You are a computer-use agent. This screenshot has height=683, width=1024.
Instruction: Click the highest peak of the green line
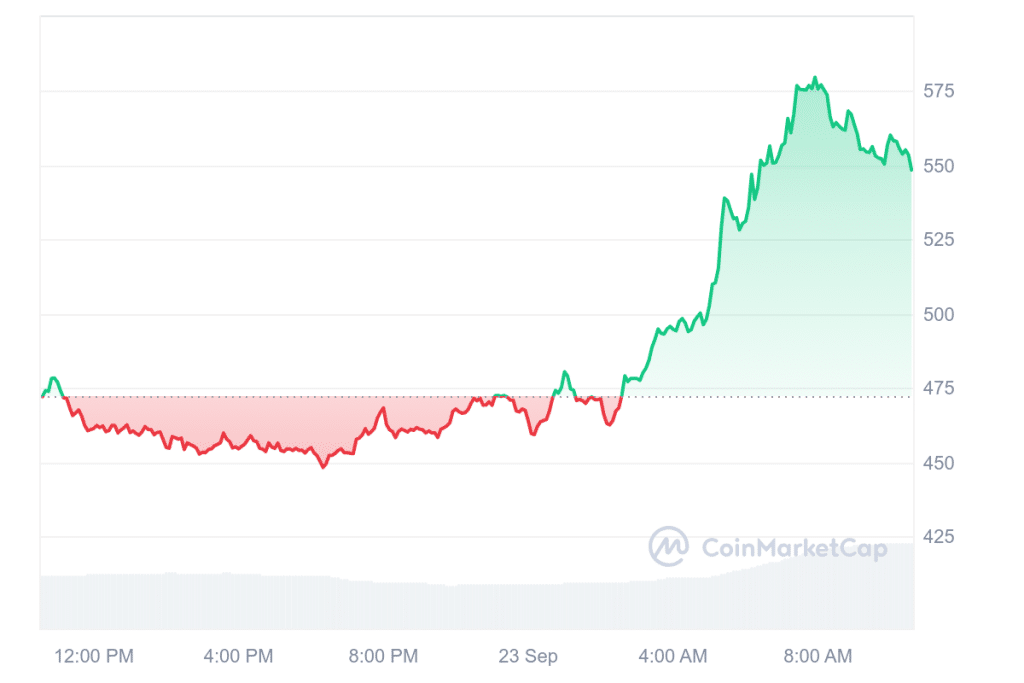815,78
